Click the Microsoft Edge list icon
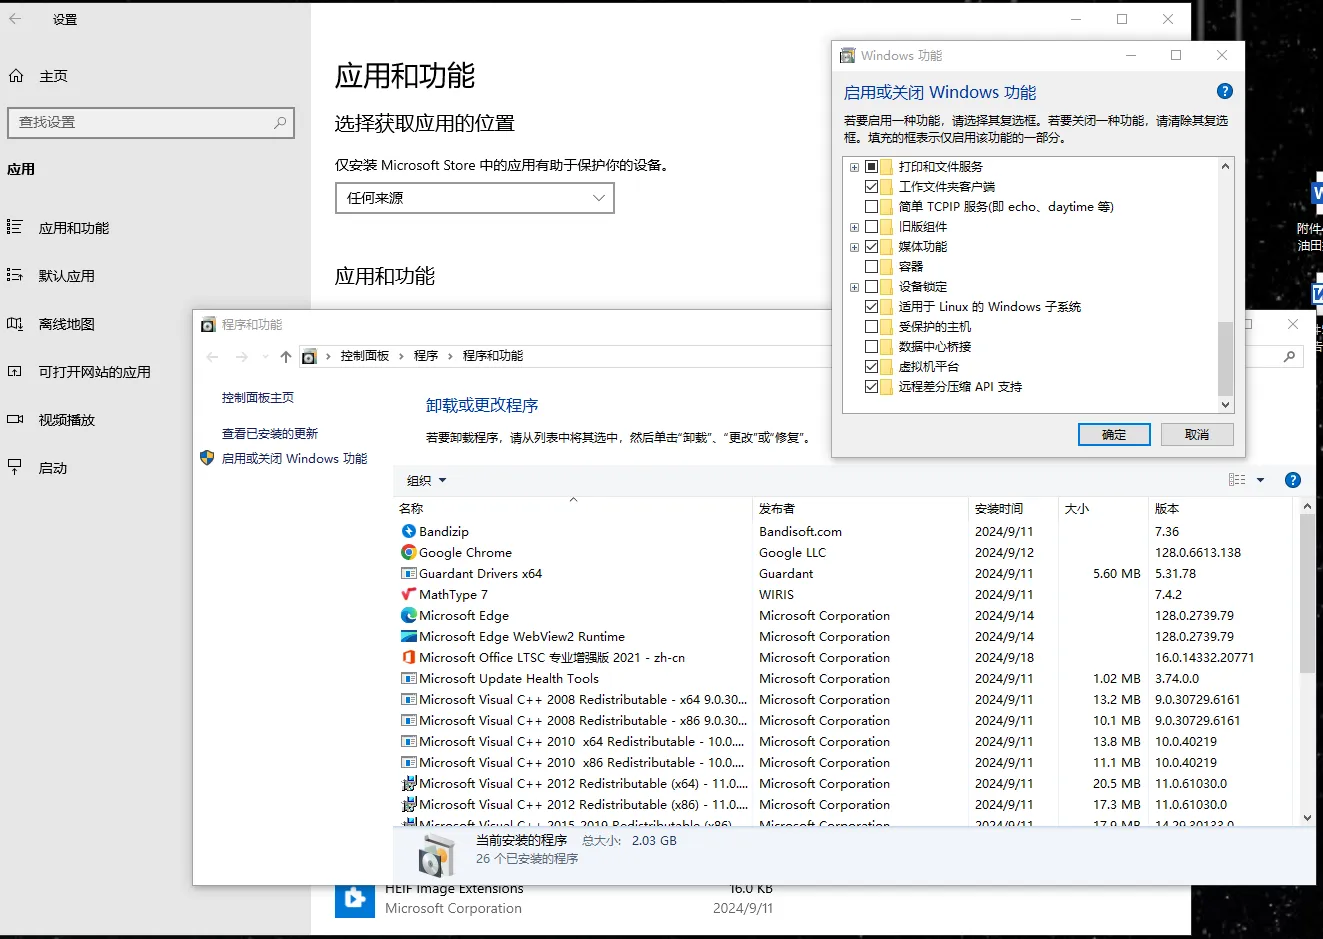The height and width of the screenshot is (939, 1323). [408, 615]
